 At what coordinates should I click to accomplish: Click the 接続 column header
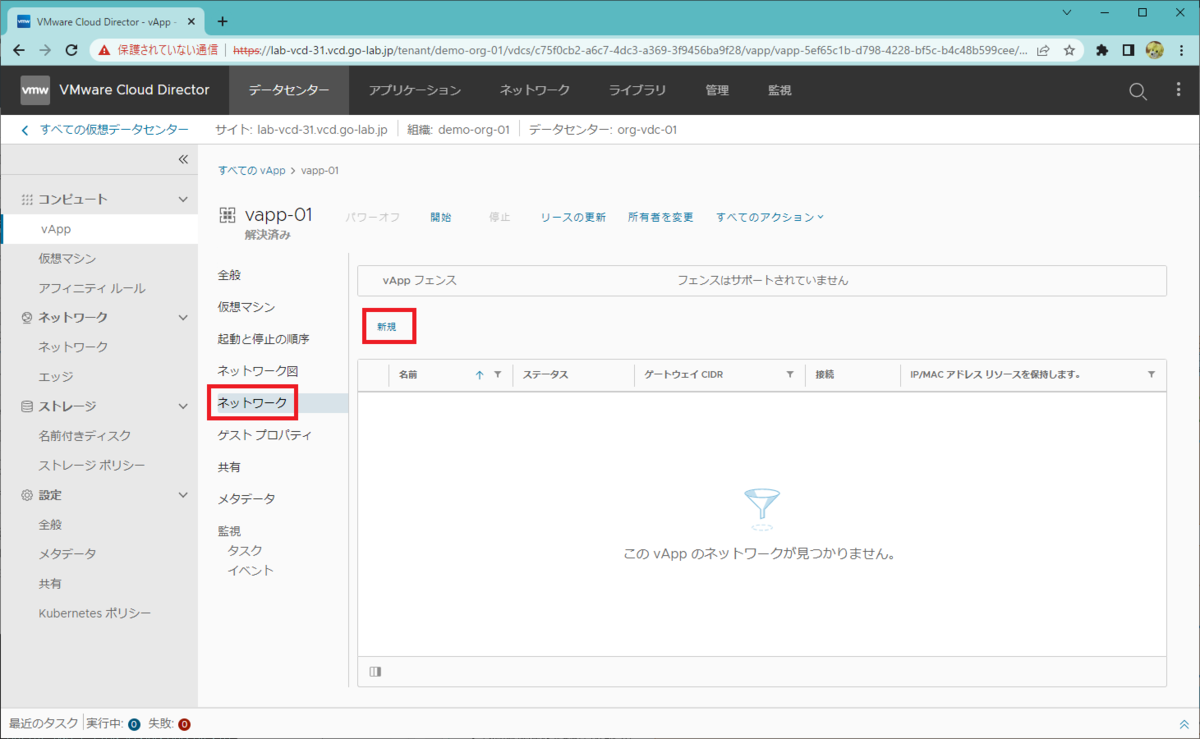click(825, 374)
